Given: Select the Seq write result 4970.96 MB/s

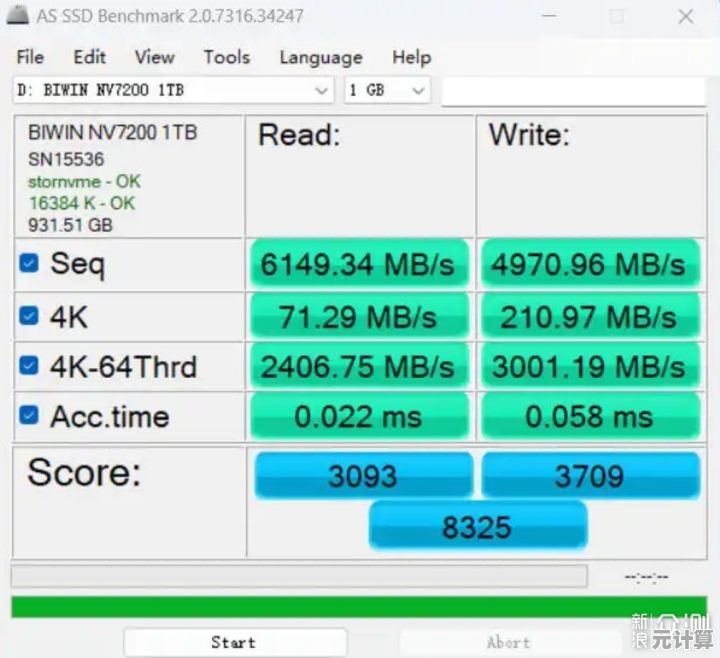Looking at the screenshot, I should (x=590, y=264).
